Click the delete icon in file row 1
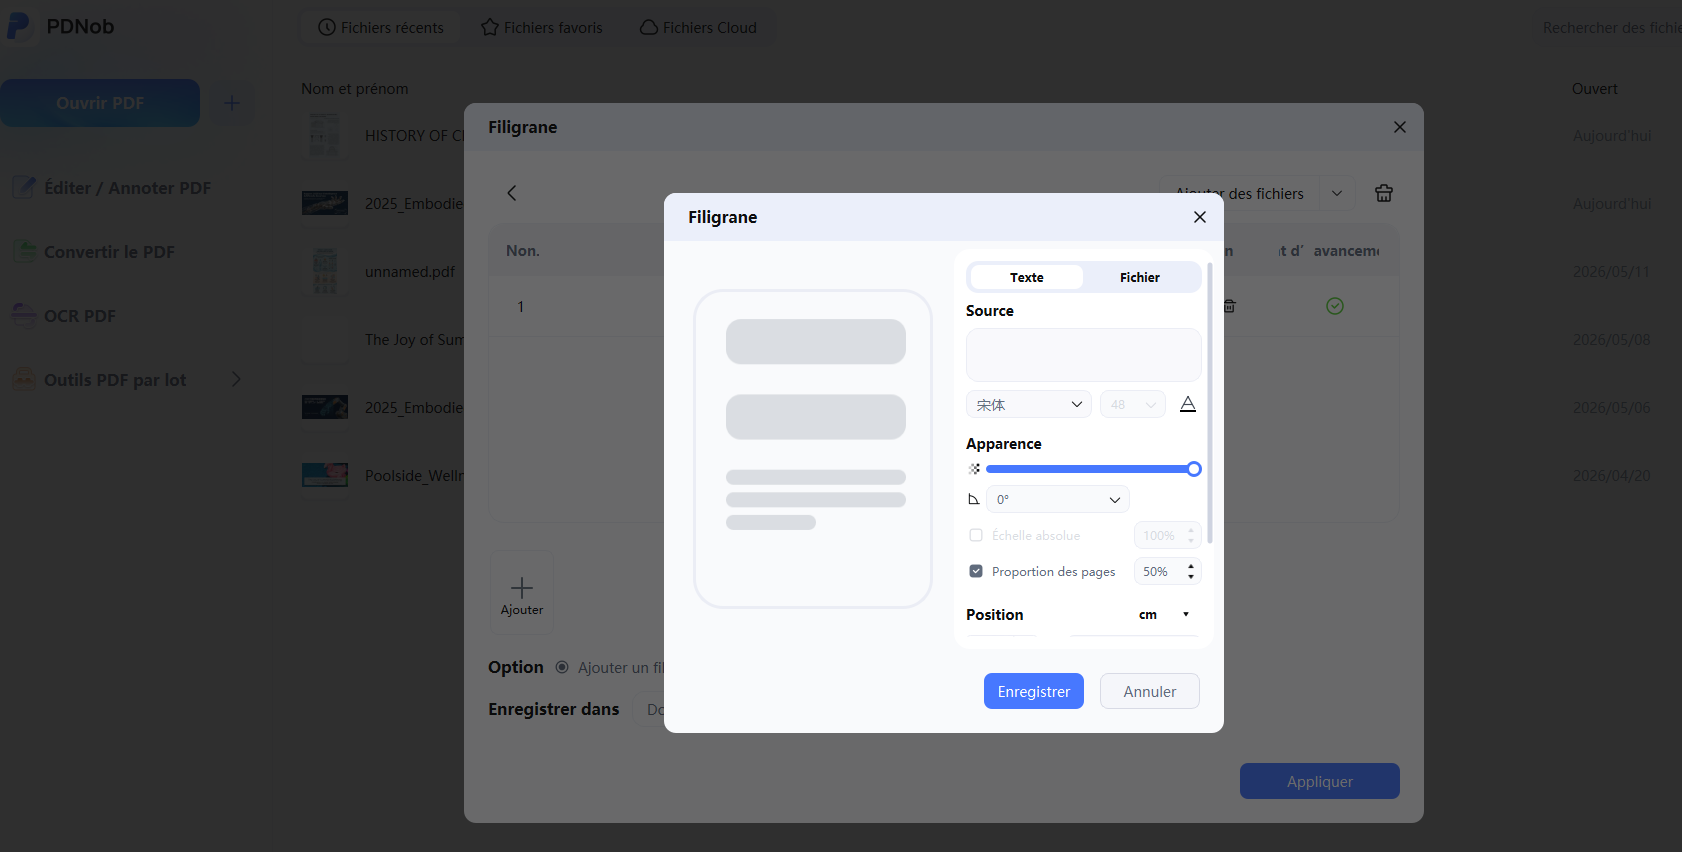1682x852 pixels. click(1229, 306)
